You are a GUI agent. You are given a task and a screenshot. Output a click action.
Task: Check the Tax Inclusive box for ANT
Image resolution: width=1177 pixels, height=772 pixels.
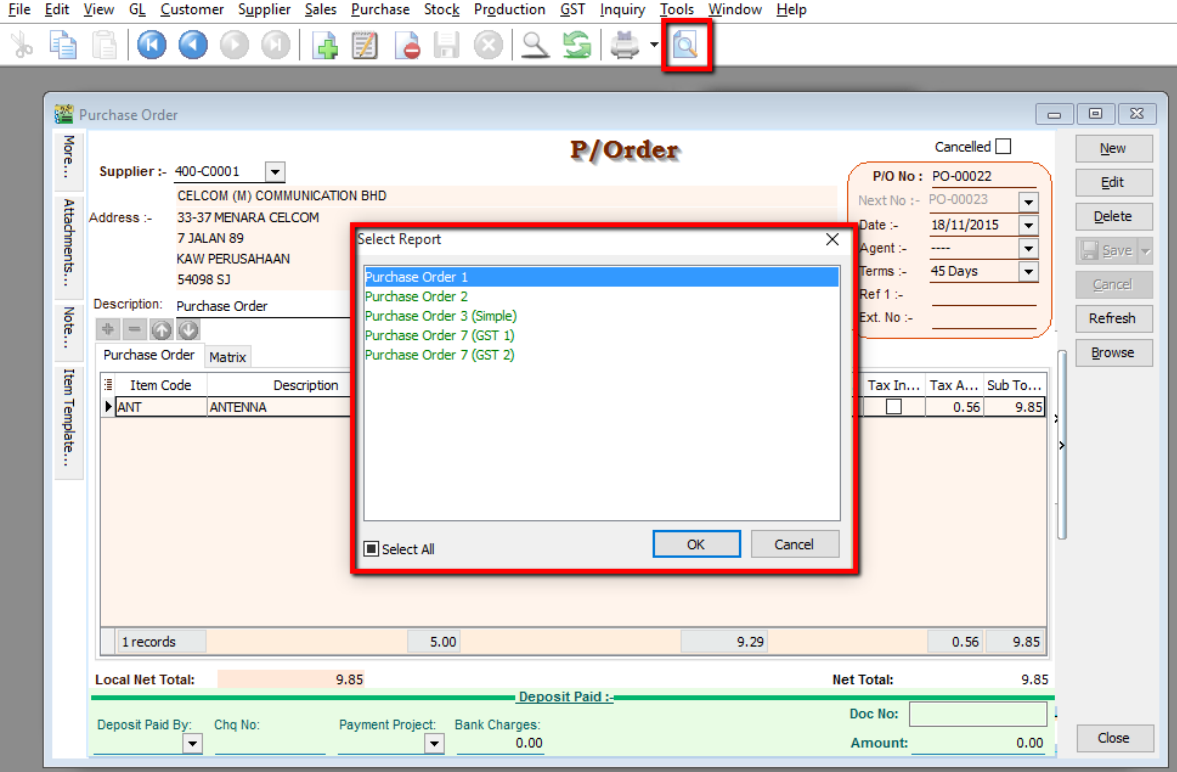coord(894,407)
